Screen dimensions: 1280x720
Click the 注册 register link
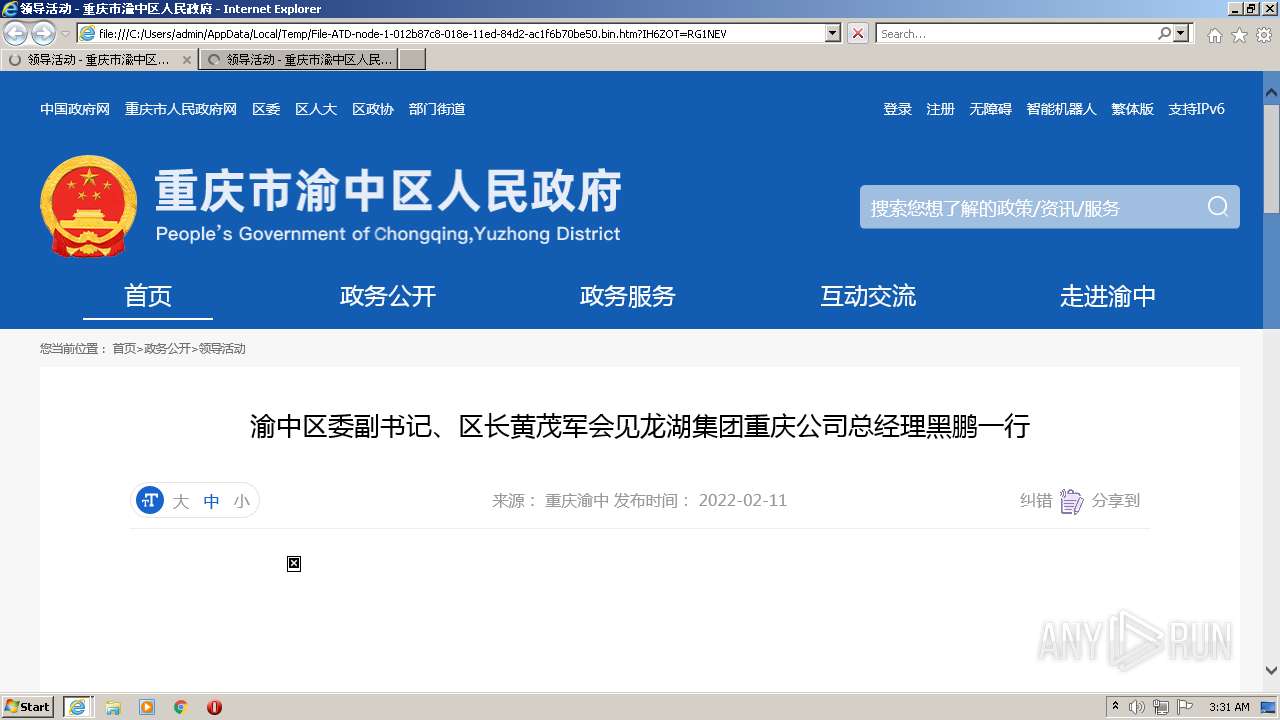(940, 109)
